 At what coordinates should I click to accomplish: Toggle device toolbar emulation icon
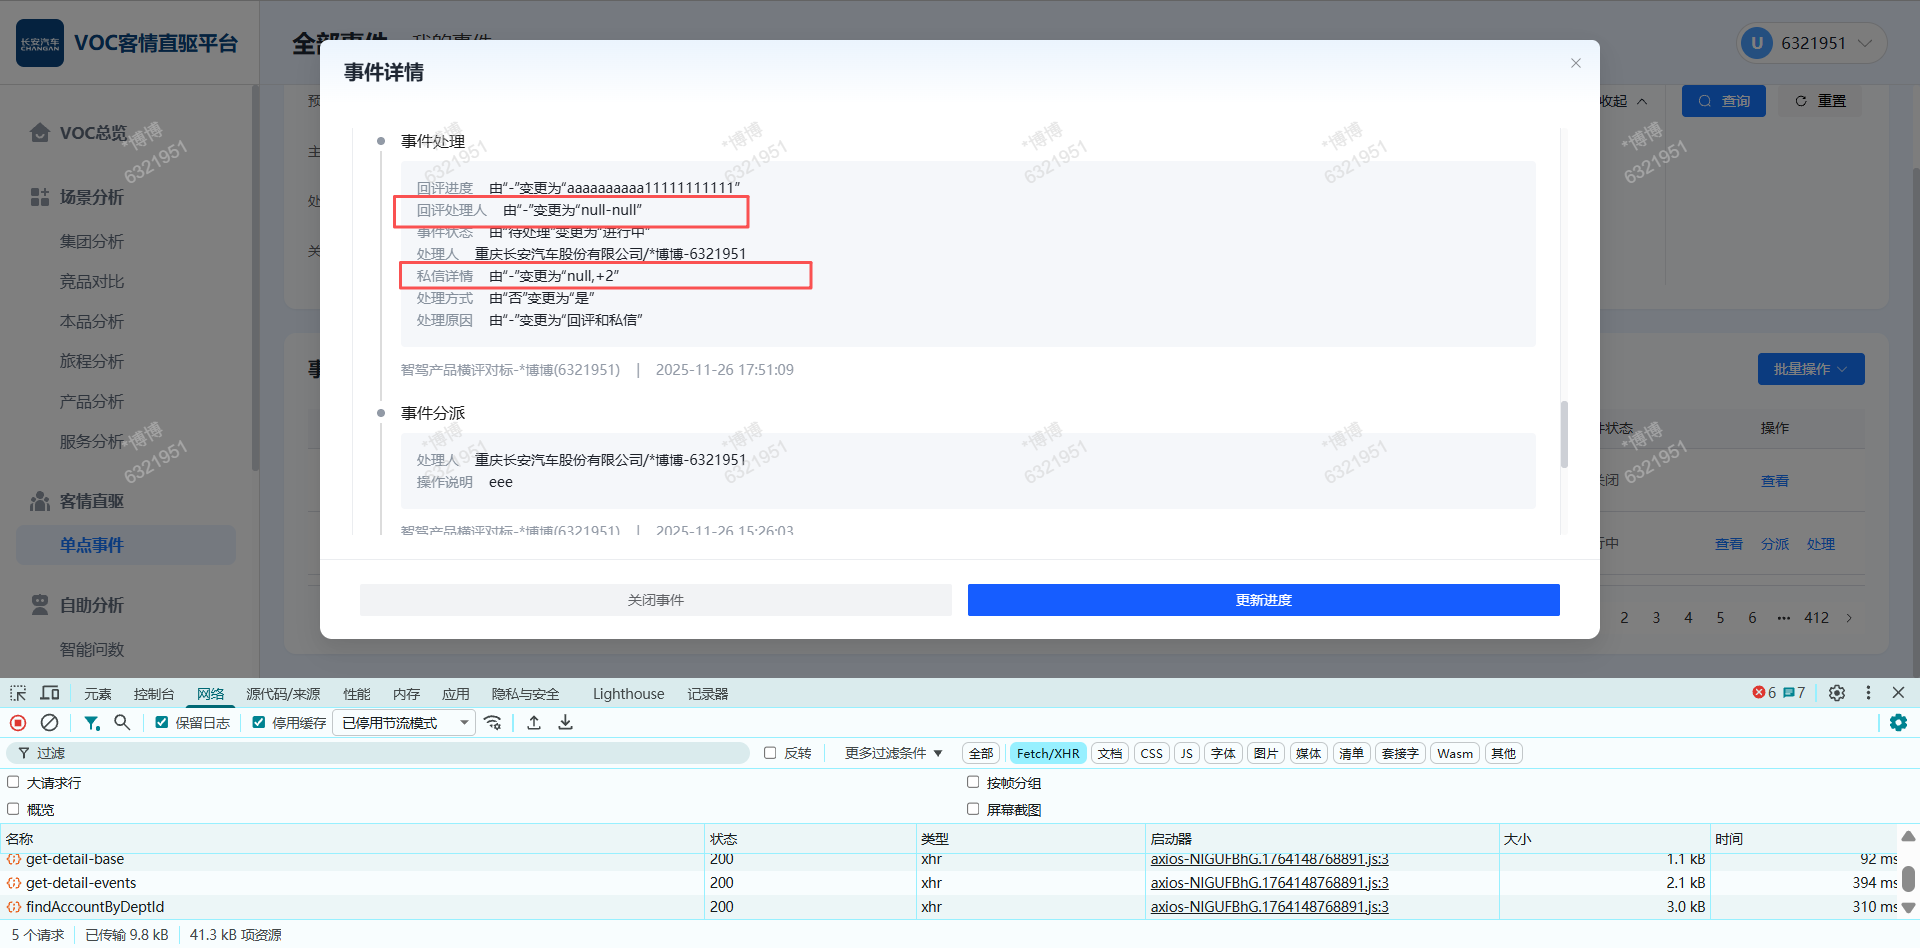point(49,693)
